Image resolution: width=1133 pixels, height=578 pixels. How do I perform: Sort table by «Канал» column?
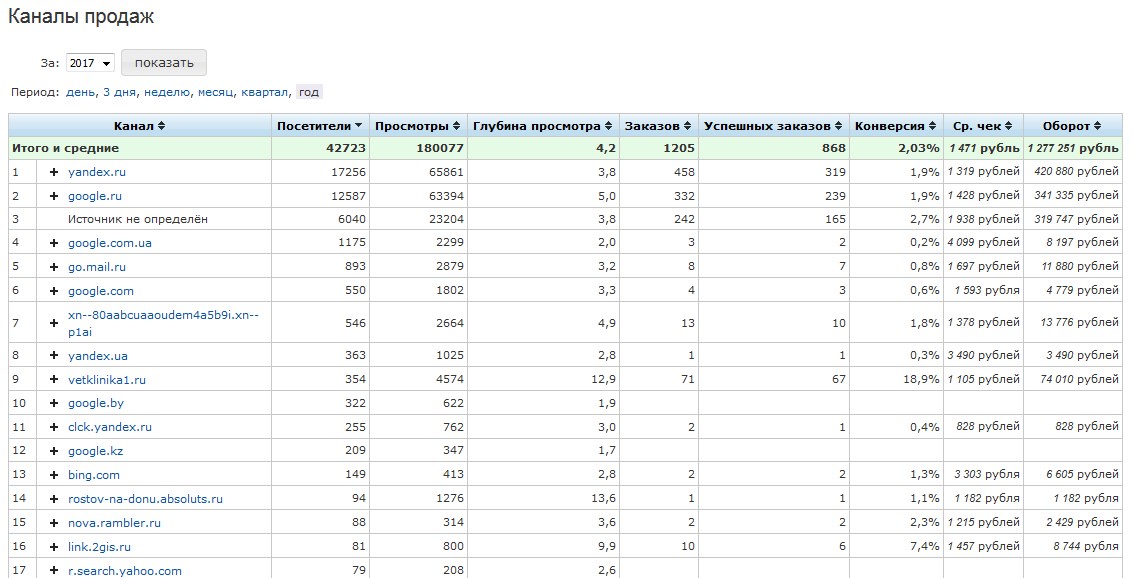tap(139, 126)
